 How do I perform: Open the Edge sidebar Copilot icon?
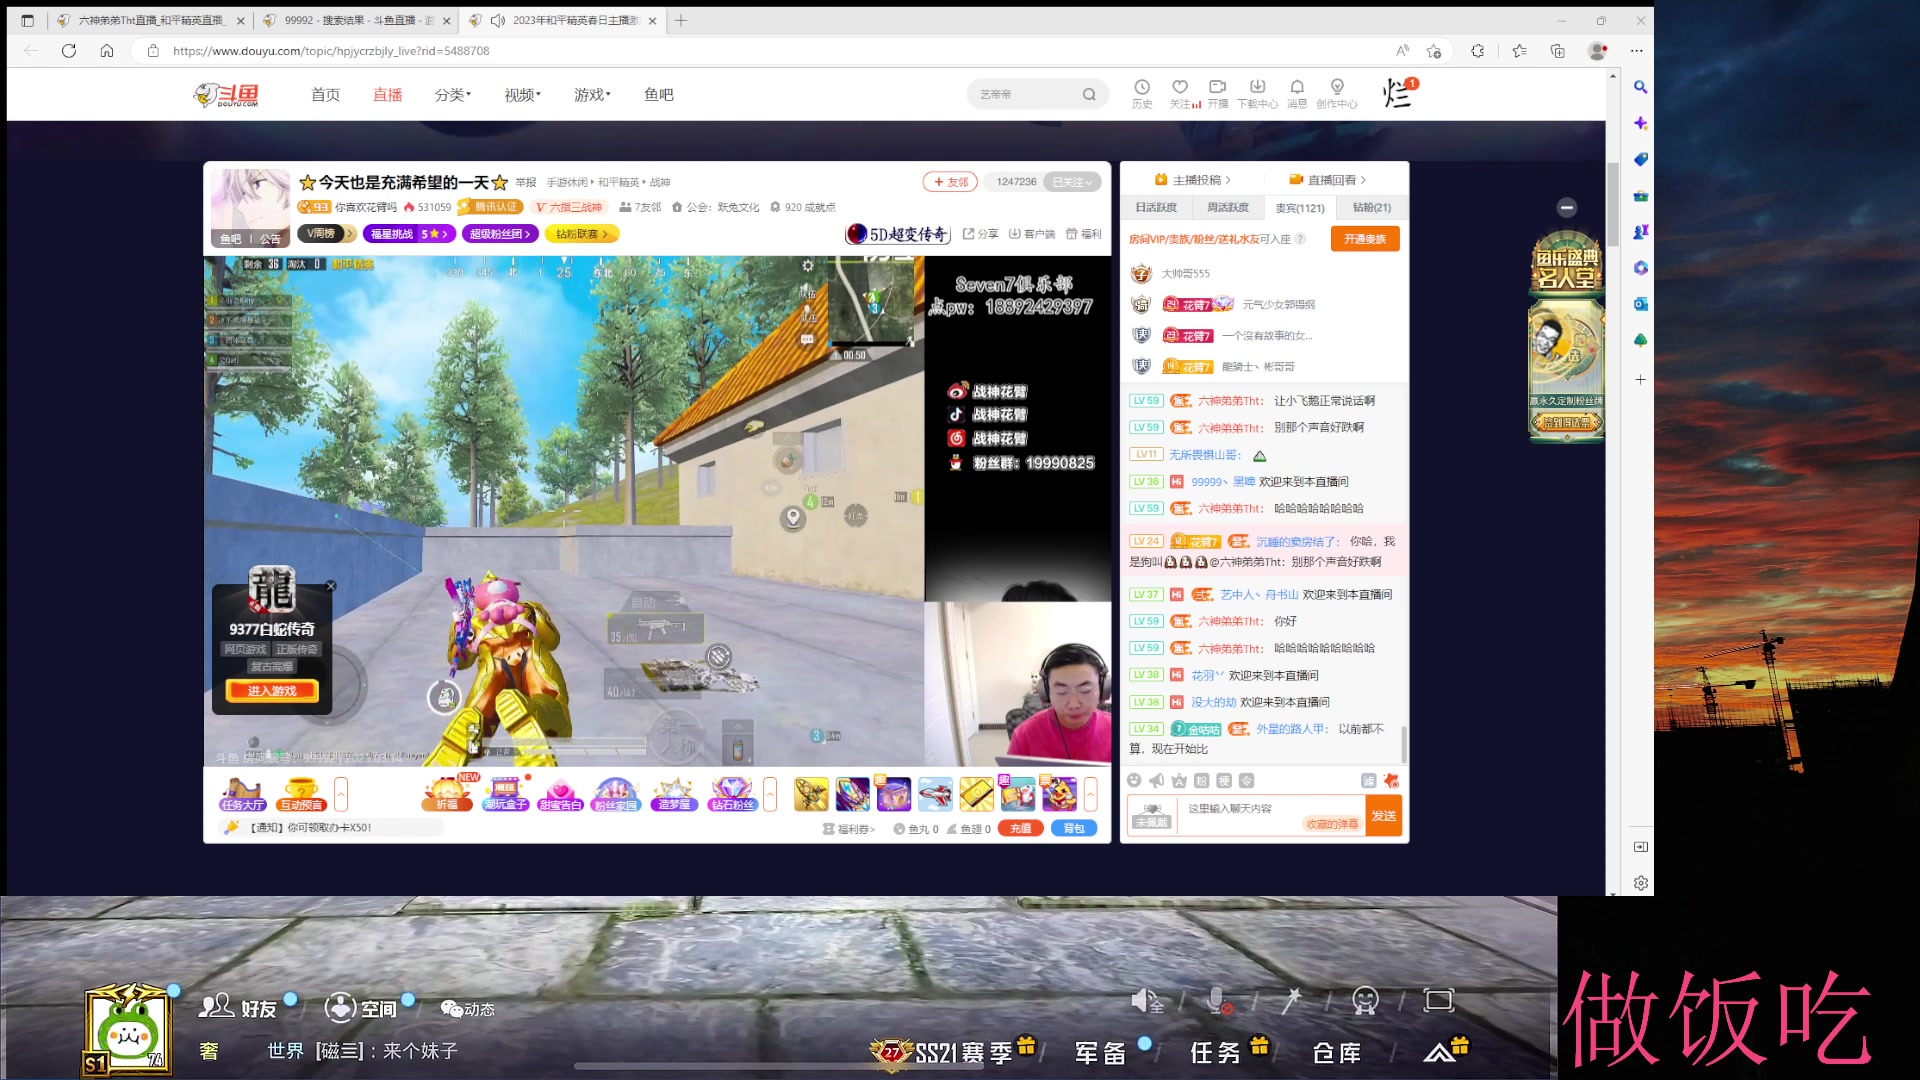1640,123
